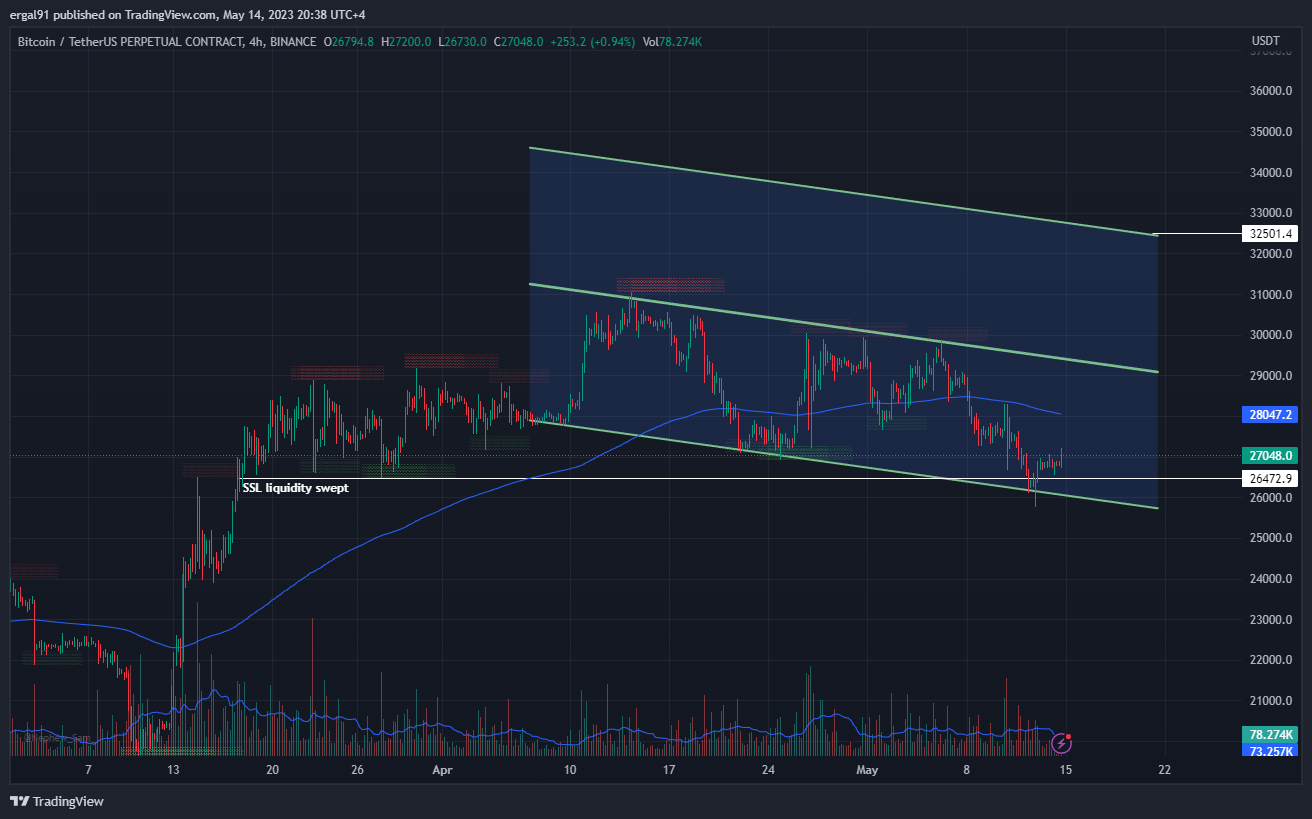Click the 23000.0 price axis label
The width and height of the screenshot is (1312, 819).
coord(1269,620)
